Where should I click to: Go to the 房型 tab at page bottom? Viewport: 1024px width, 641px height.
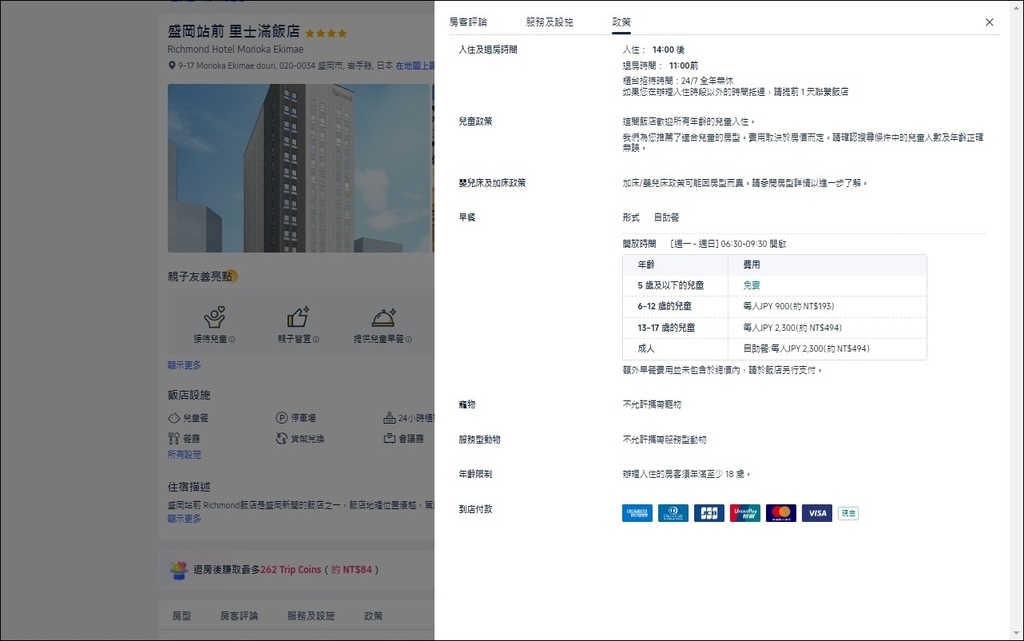pyautogui.click(x=182, y=616)
